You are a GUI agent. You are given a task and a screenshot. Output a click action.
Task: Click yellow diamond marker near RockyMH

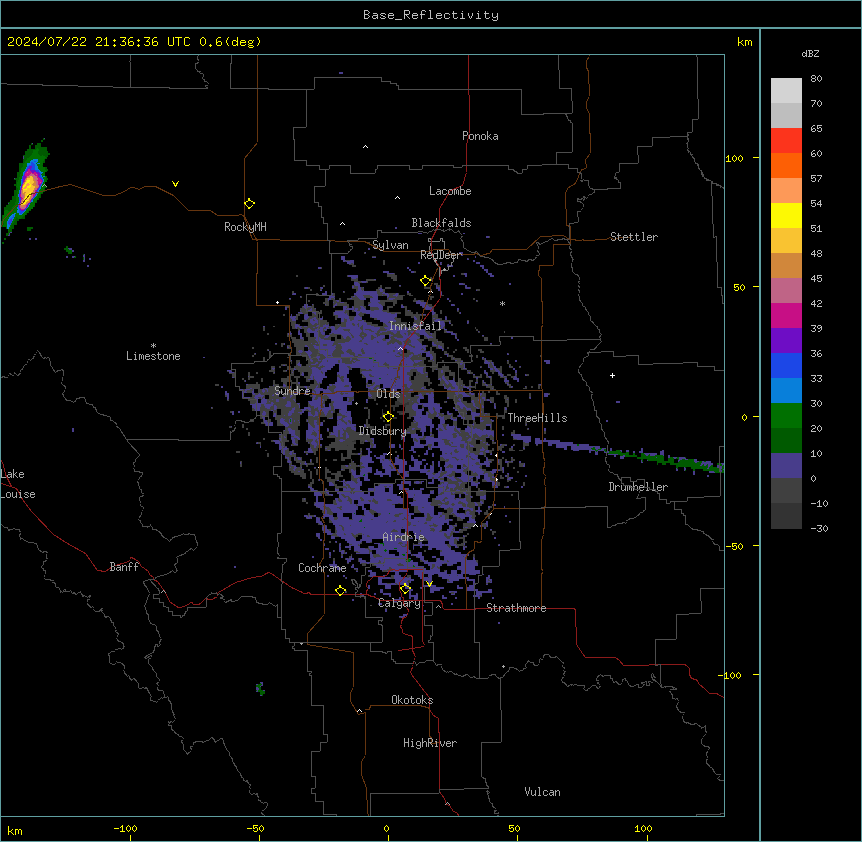(250, 204)
